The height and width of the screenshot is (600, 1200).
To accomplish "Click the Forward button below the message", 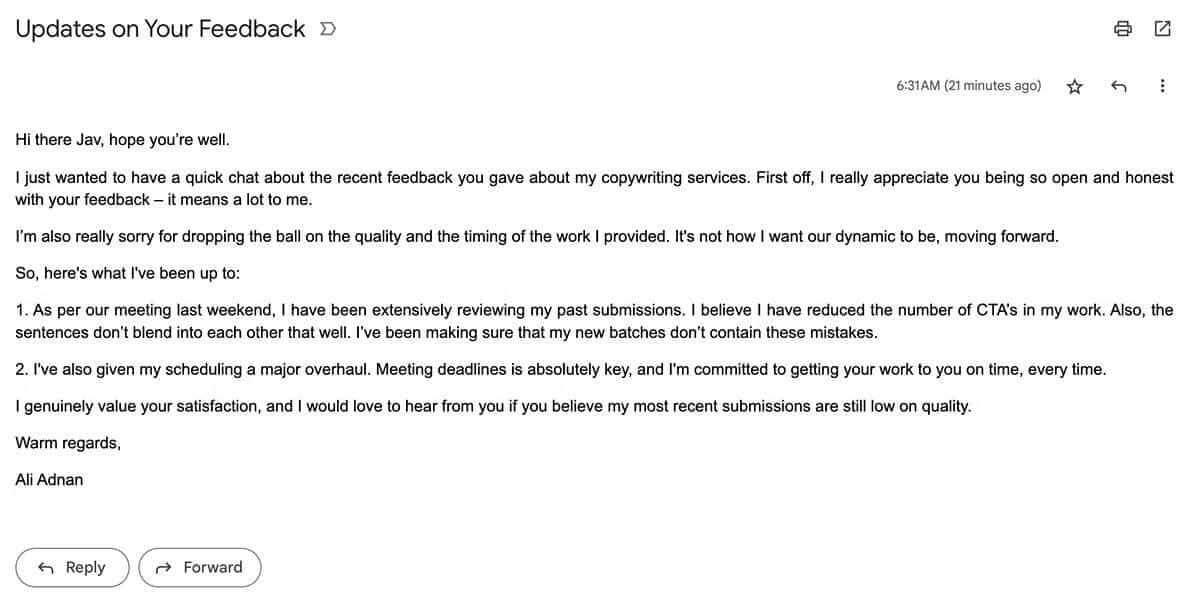I will click(x=200, y=567).
